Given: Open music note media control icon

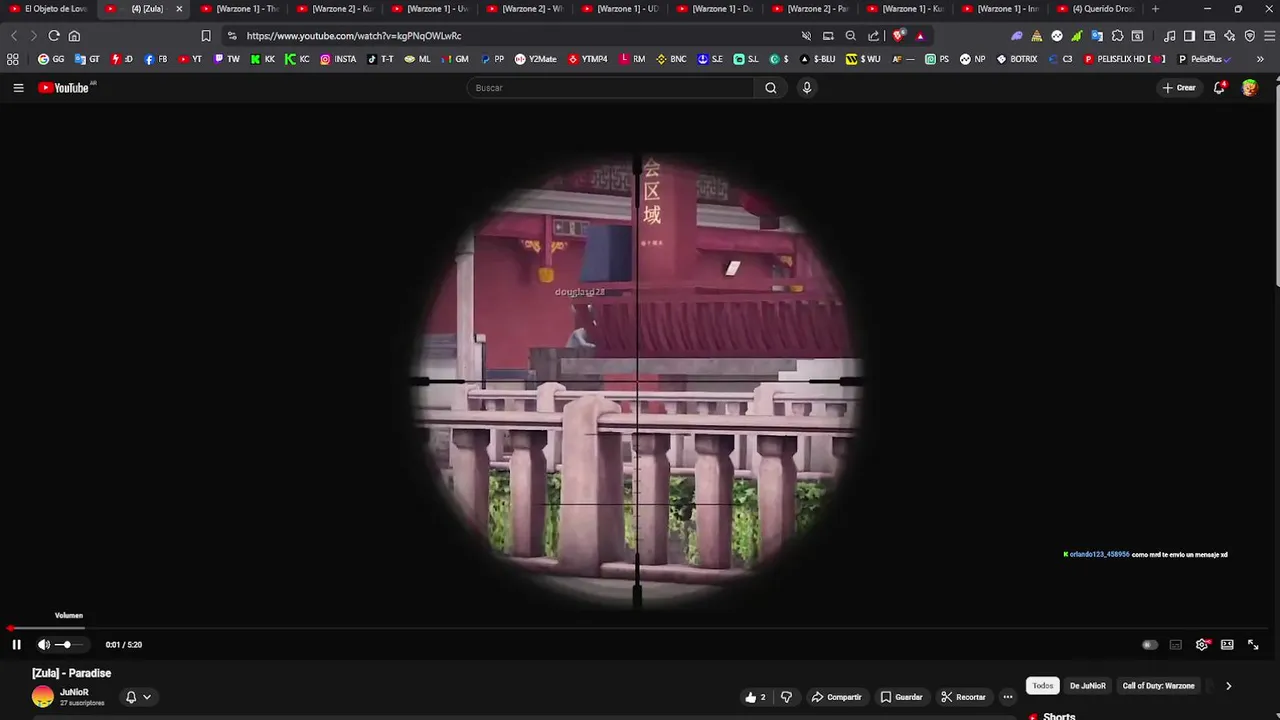Looking at the screenshot, I should click(x=1170, y=36).
